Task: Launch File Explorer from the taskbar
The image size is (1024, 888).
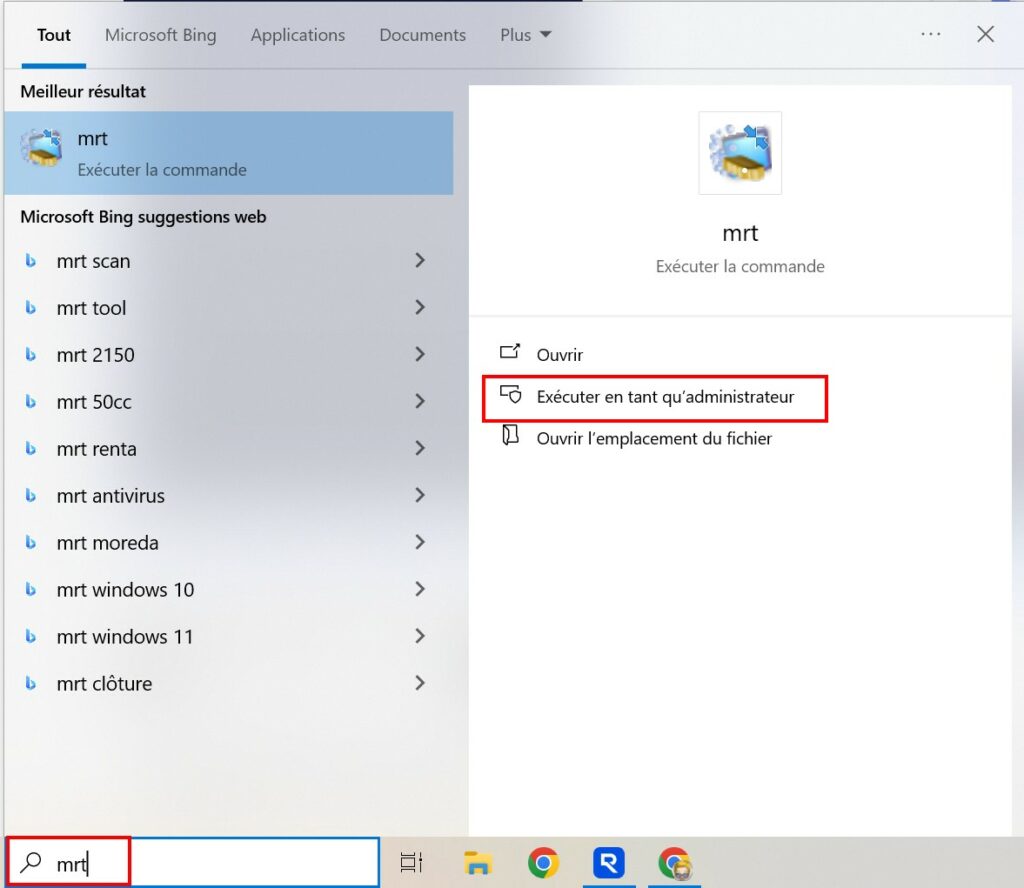Action: tap(479, 862)
